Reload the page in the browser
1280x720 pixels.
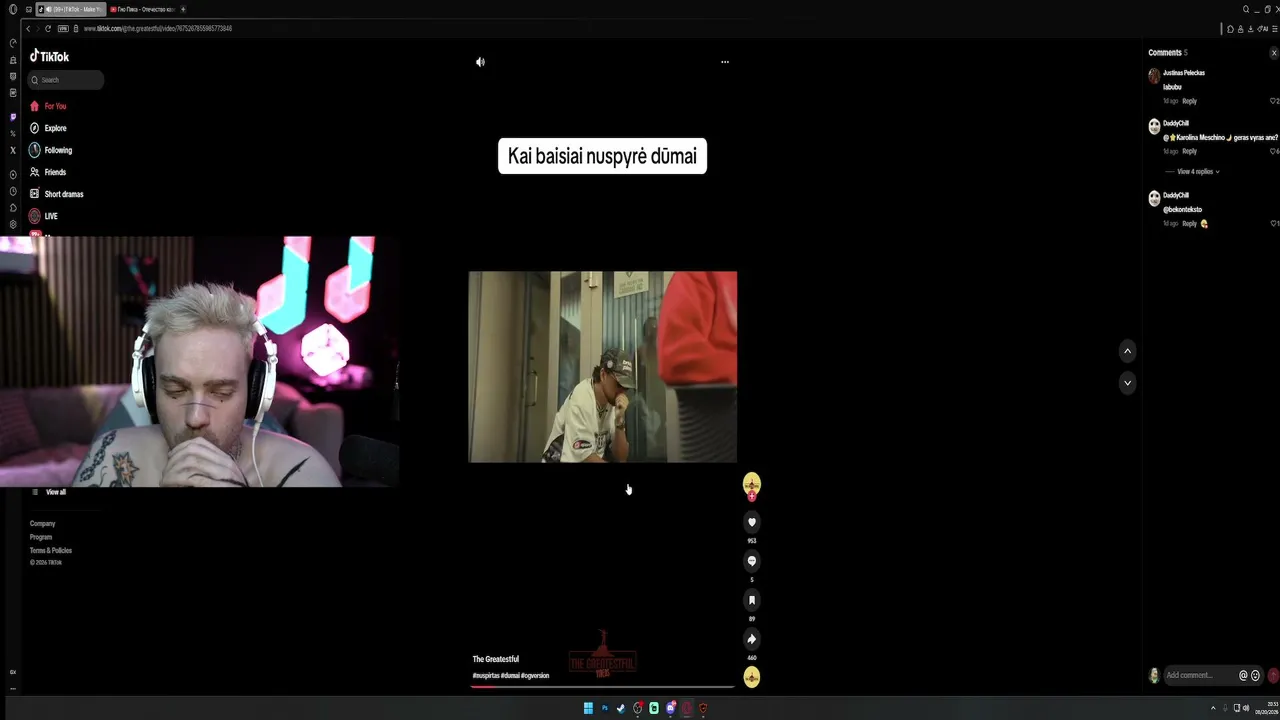(x=48, y=29)
